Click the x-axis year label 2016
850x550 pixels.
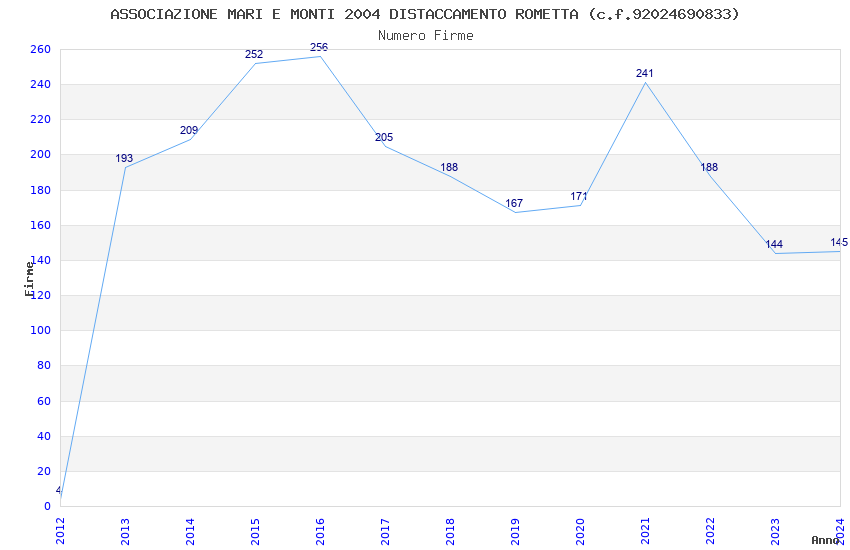click(320, 531)
